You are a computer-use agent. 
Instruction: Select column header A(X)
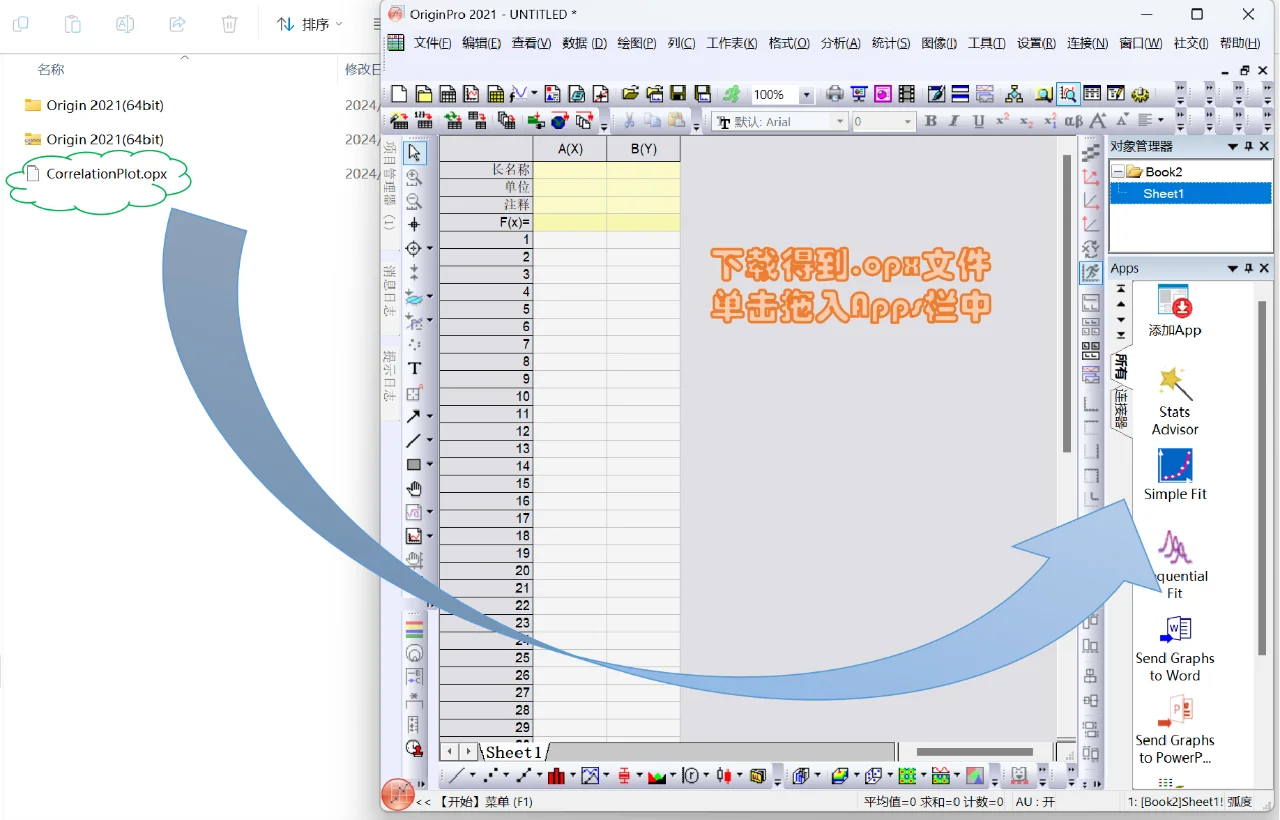[x=570, y=149]
